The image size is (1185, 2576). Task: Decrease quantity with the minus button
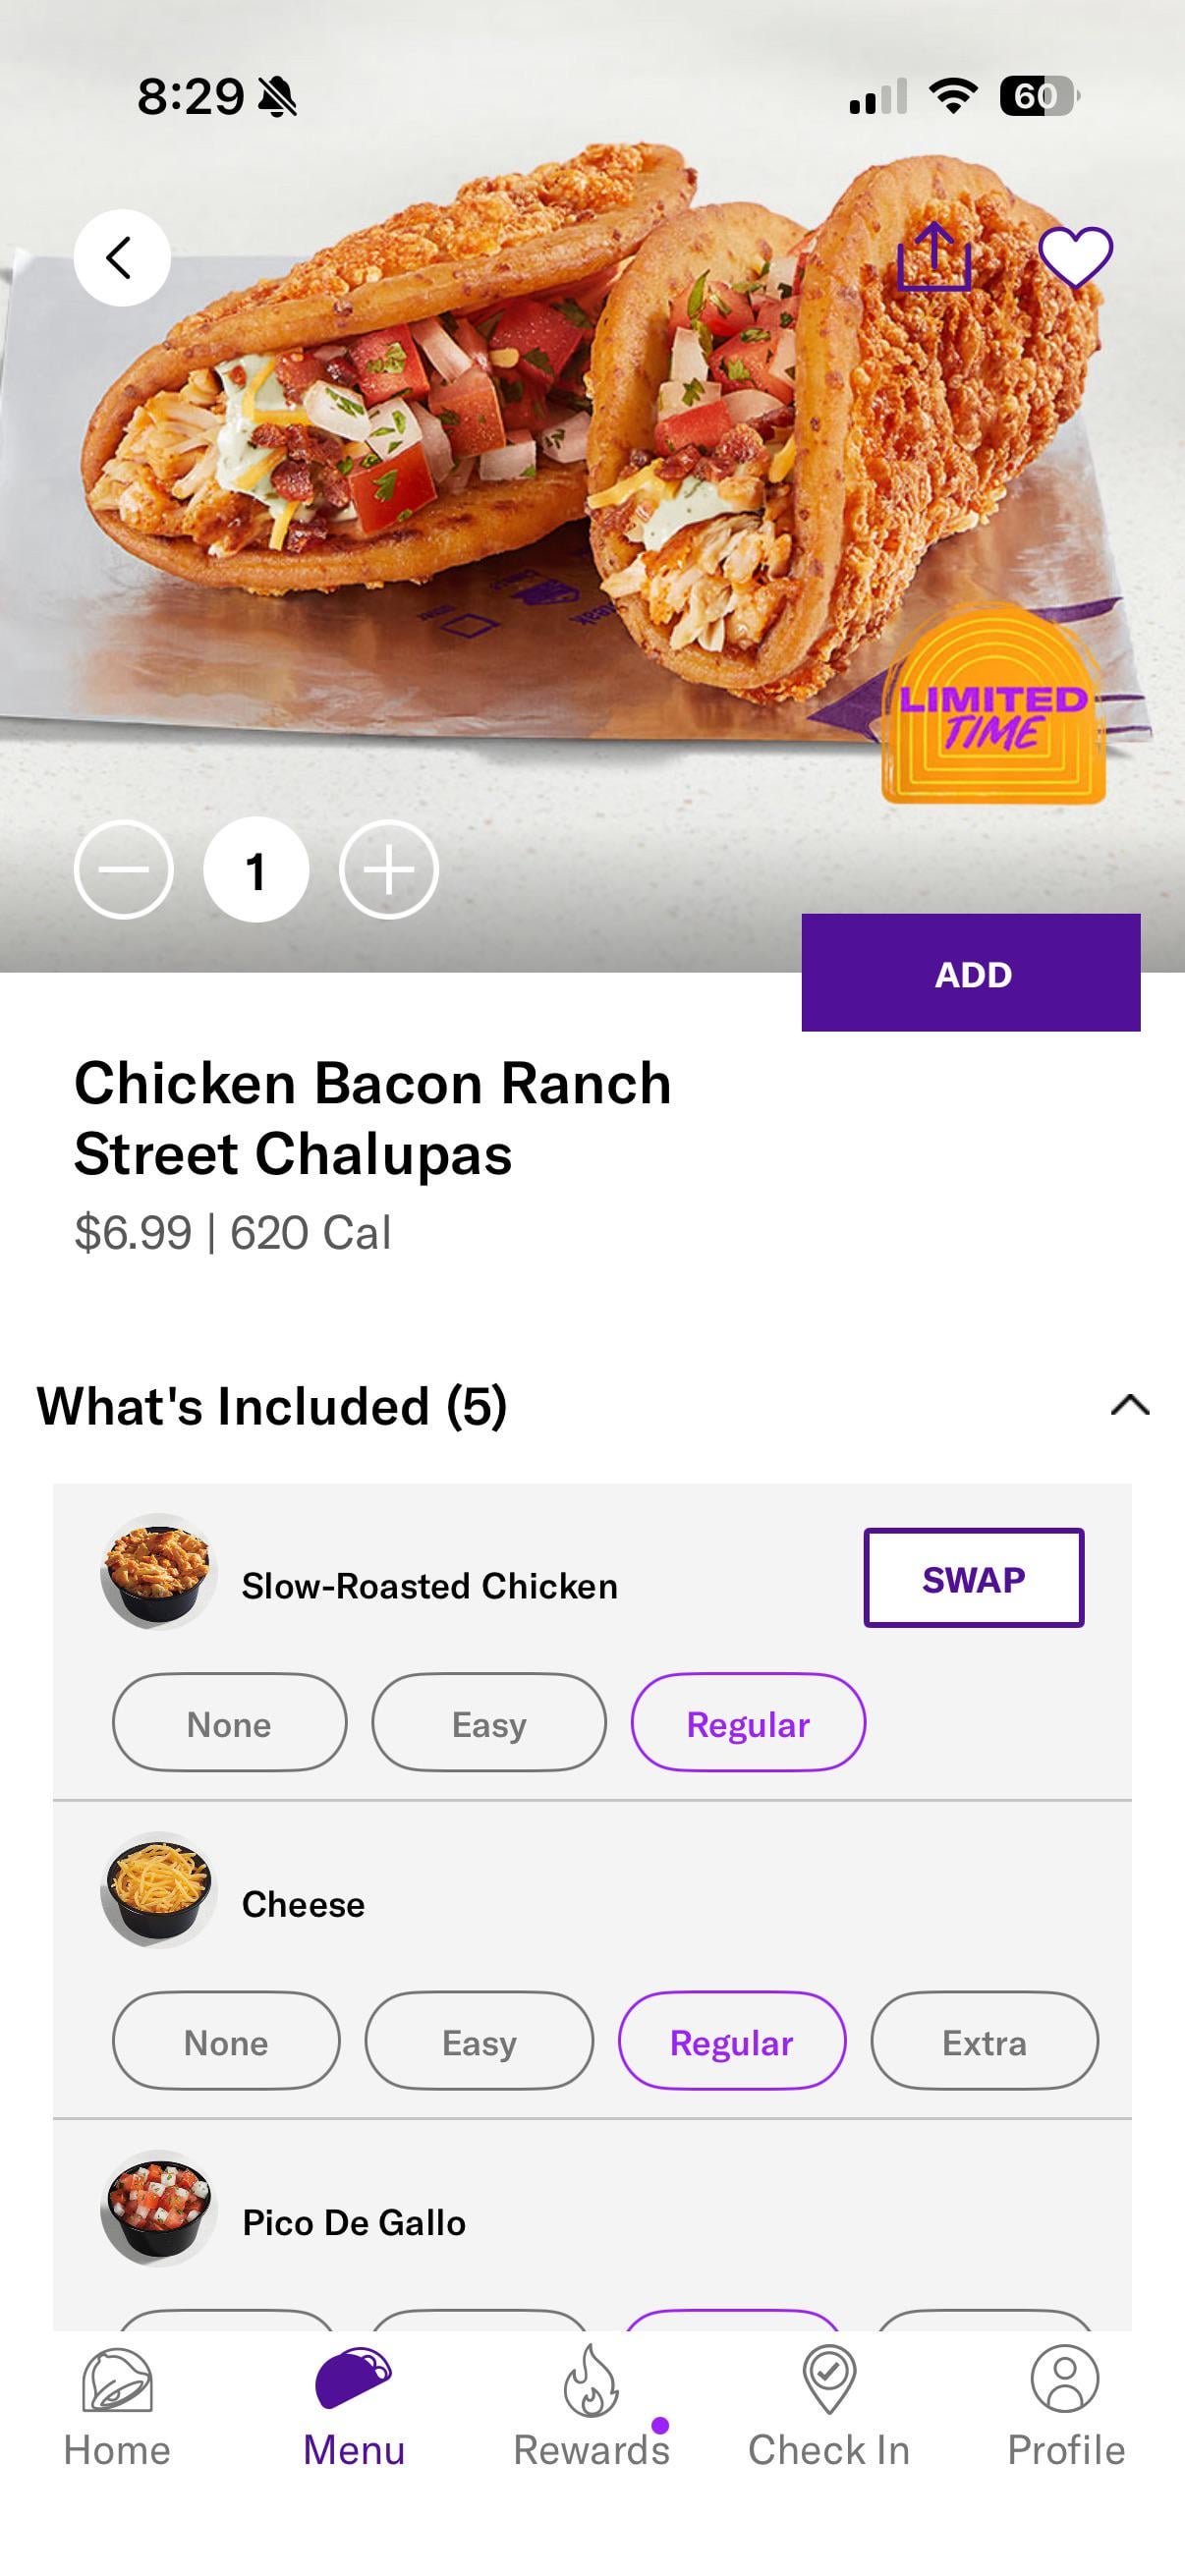[x=124, y=869]
